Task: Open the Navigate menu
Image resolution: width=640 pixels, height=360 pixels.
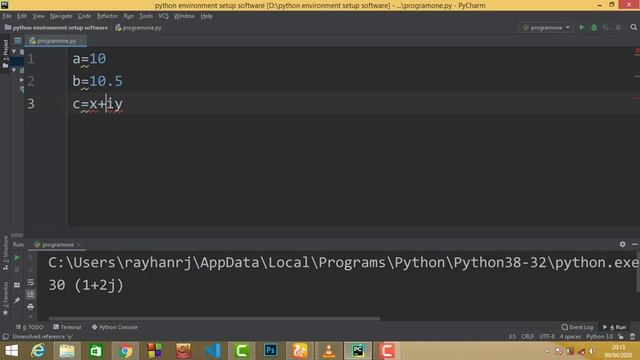Action: click(x=61, y=16)
